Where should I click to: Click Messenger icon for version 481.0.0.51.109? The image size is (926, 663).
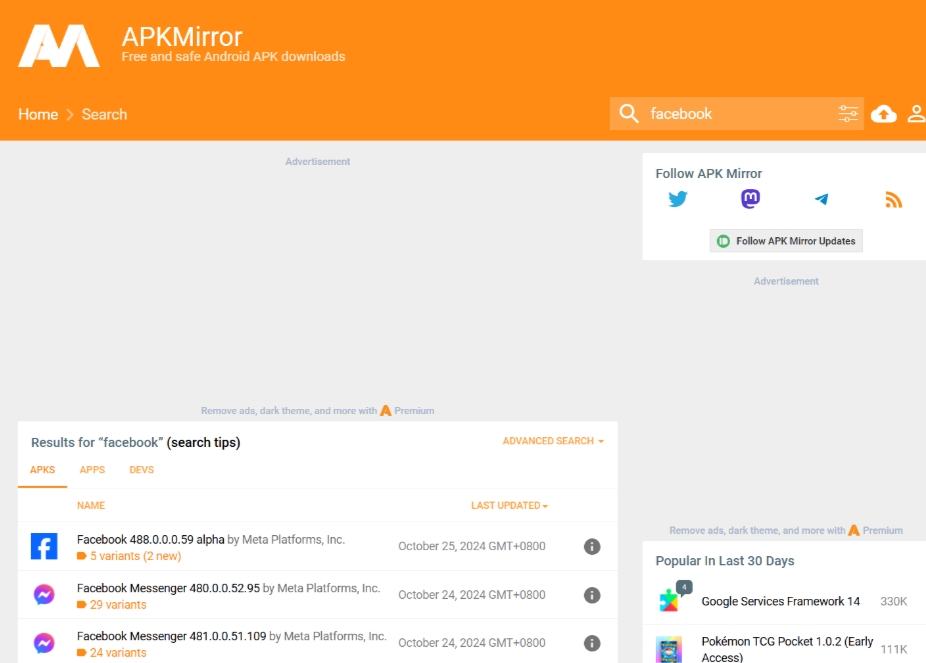(44, 643)
